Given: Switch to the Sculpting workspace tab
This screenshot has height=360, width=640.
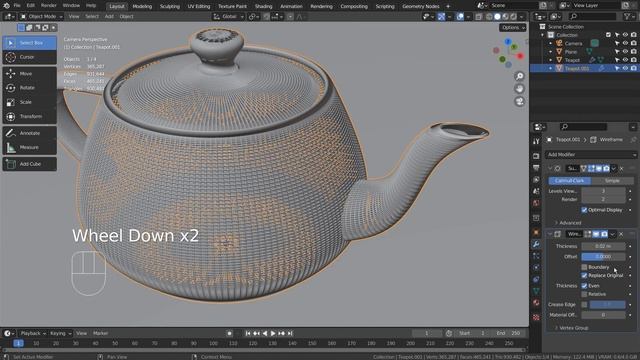Looking at the screenshot, I should click(169, 6).
